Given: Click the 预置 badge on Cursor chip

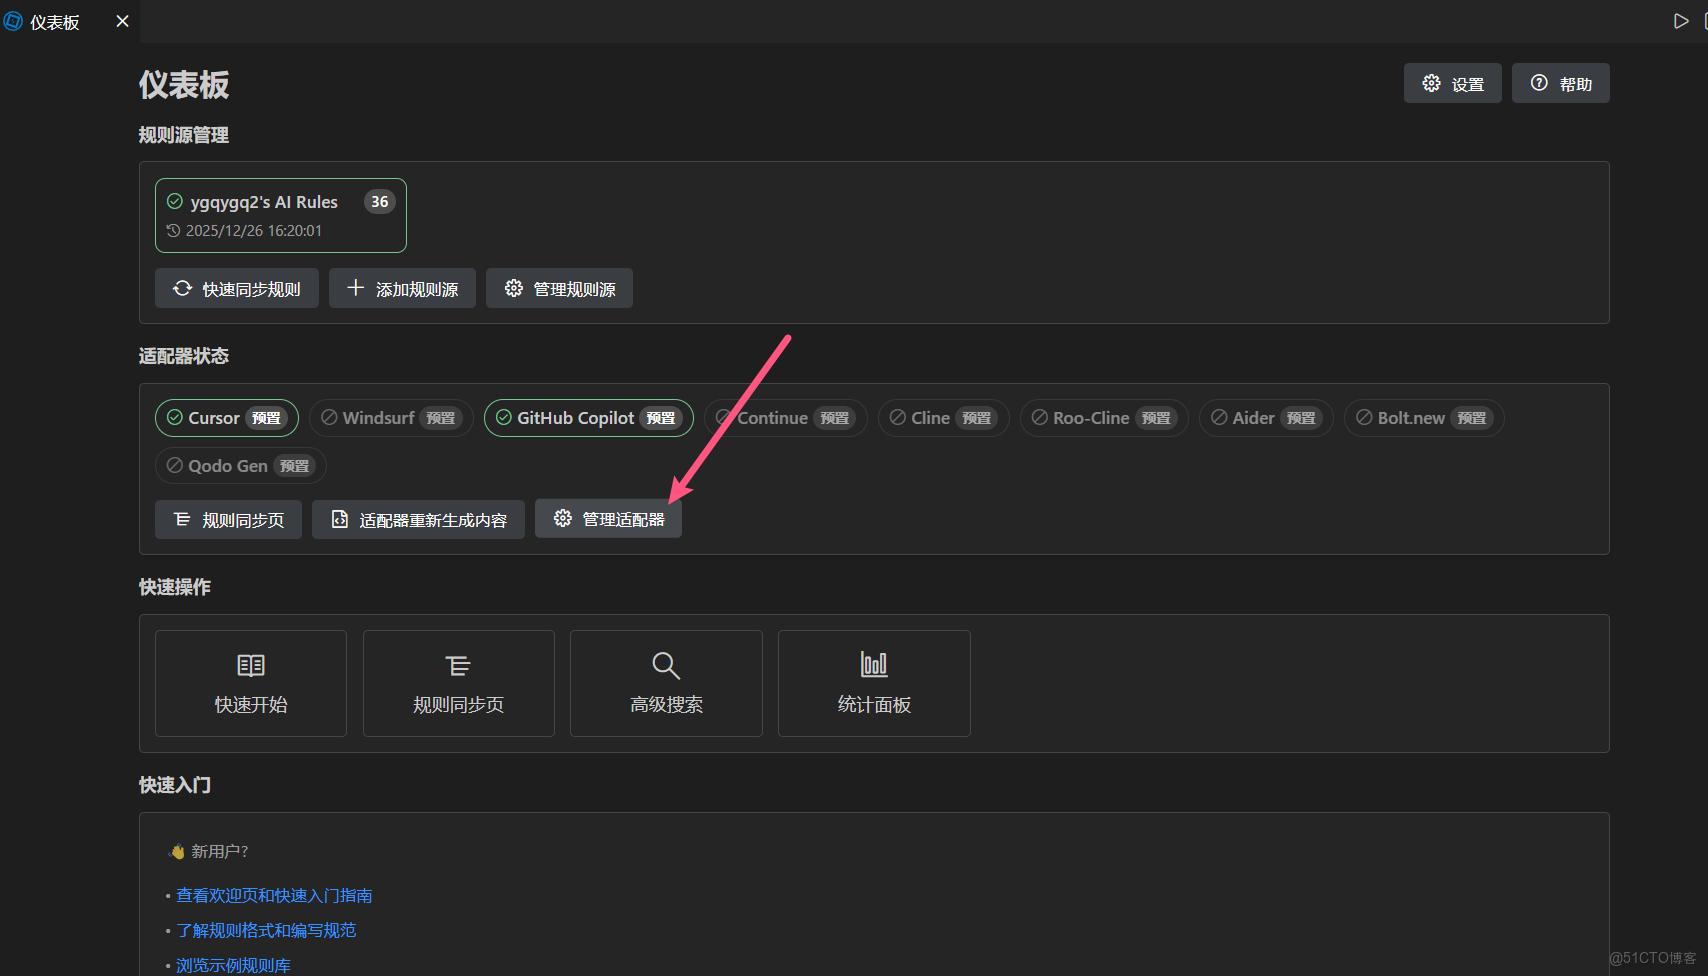Looking at the screenshot, I should 266,418.
